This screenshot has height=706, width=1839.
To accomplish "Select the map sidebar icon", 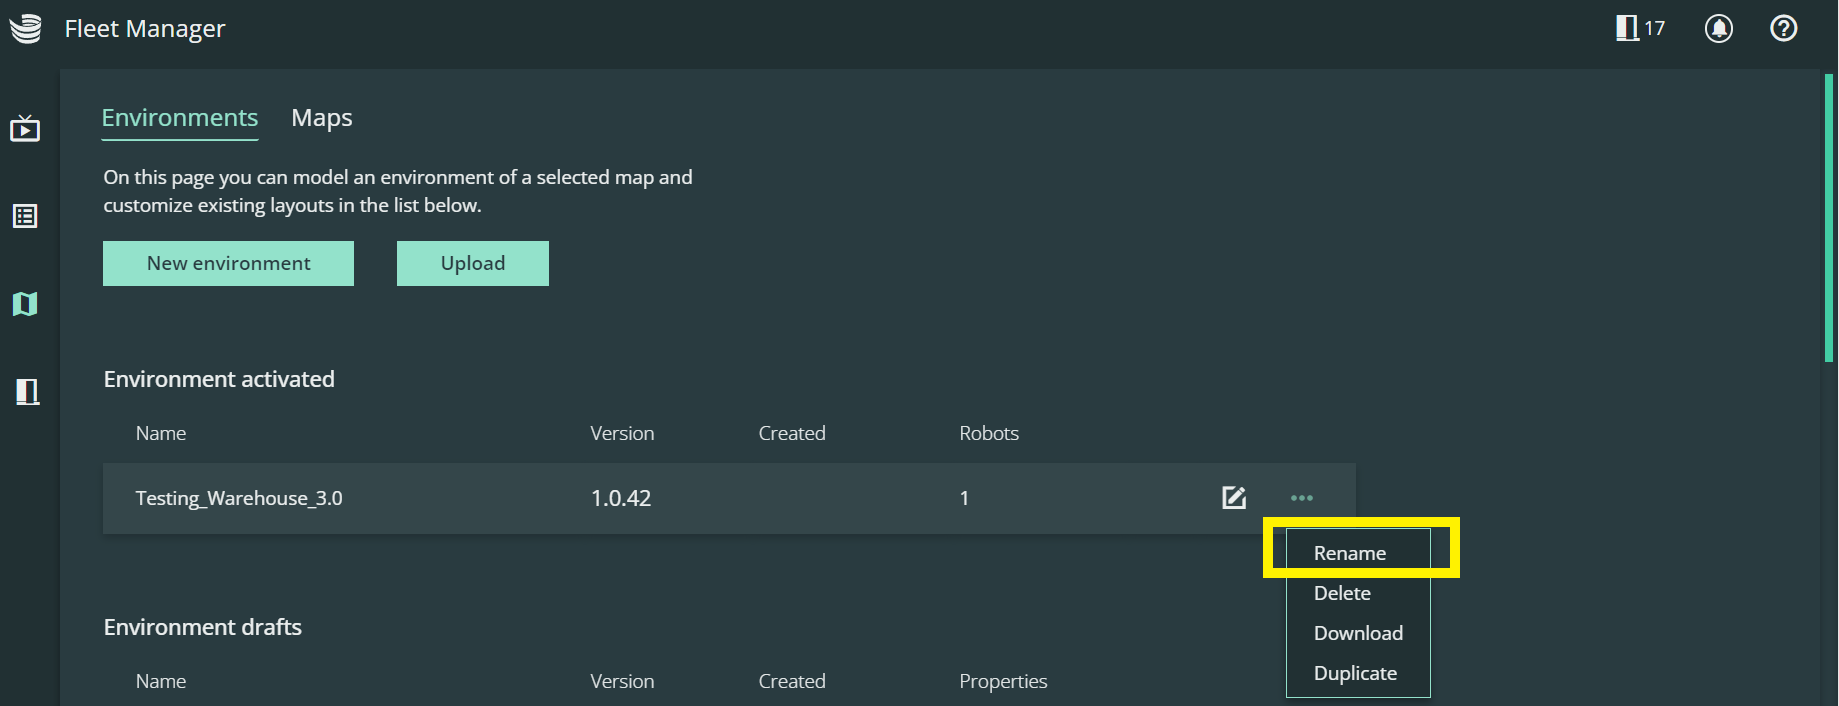I will (x=25, y=304).
